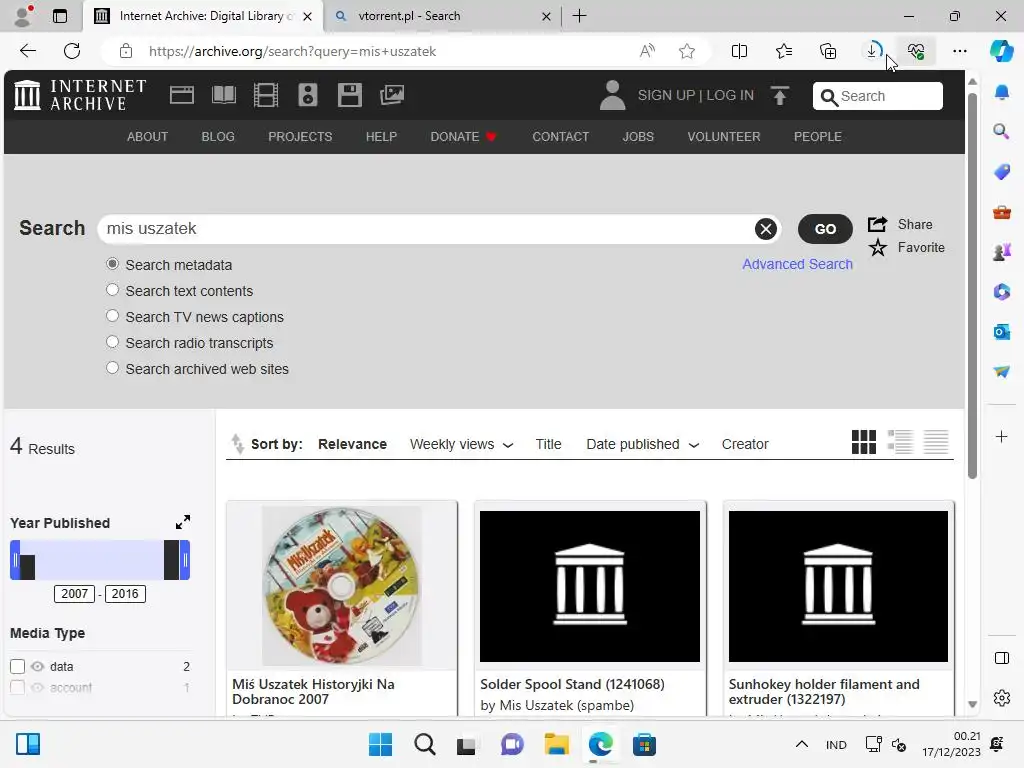Clear the search query with the X
This screenshot has height=768, width=1024.
(765, 229)
